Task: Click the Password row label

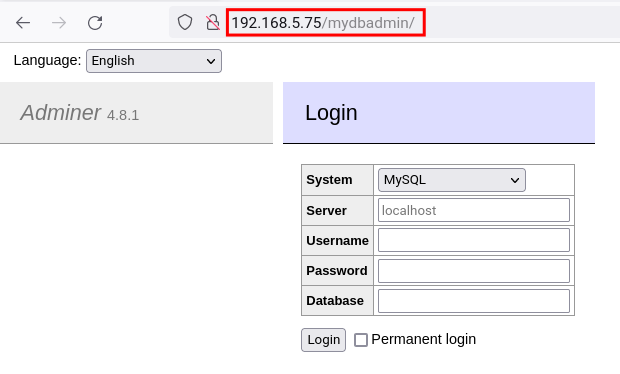Action: (x=337, y=270)
